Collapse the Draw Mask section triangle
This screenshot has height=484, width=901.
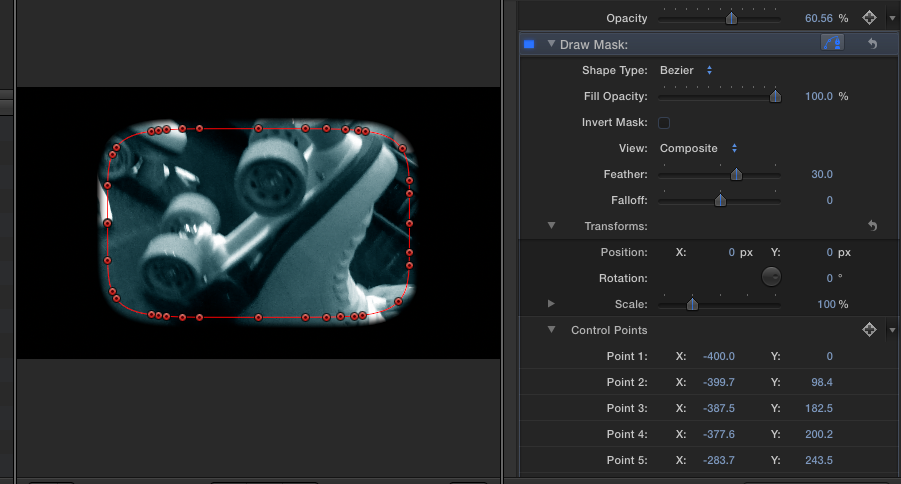[551, 44]
